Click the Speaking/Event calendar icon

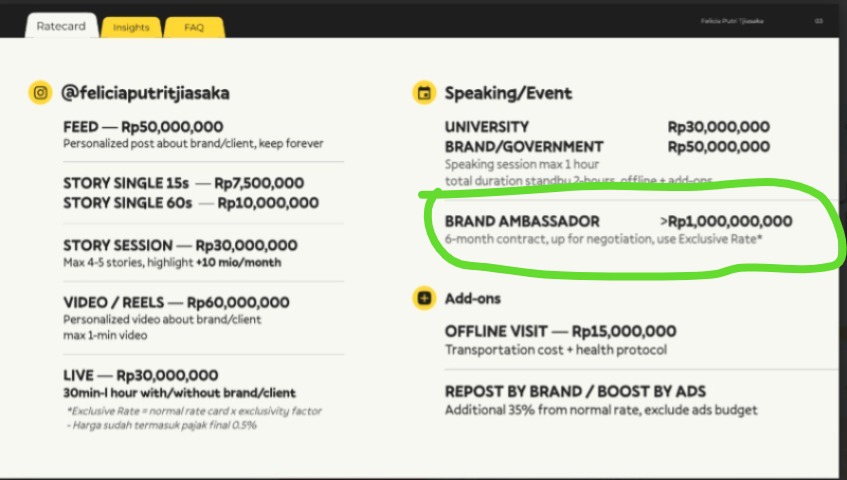pyautogui.click(x=424, y=93)
